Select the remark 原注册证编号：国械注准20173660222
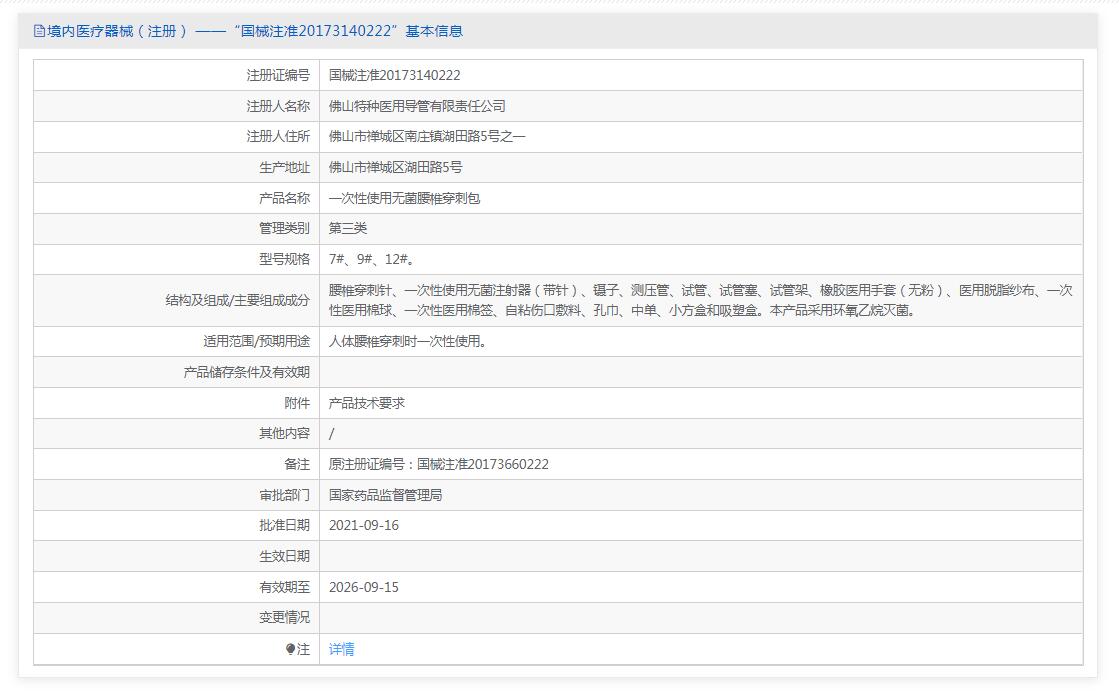The width and height of the screenshot is (1119, 694). (x=438, y=464)
